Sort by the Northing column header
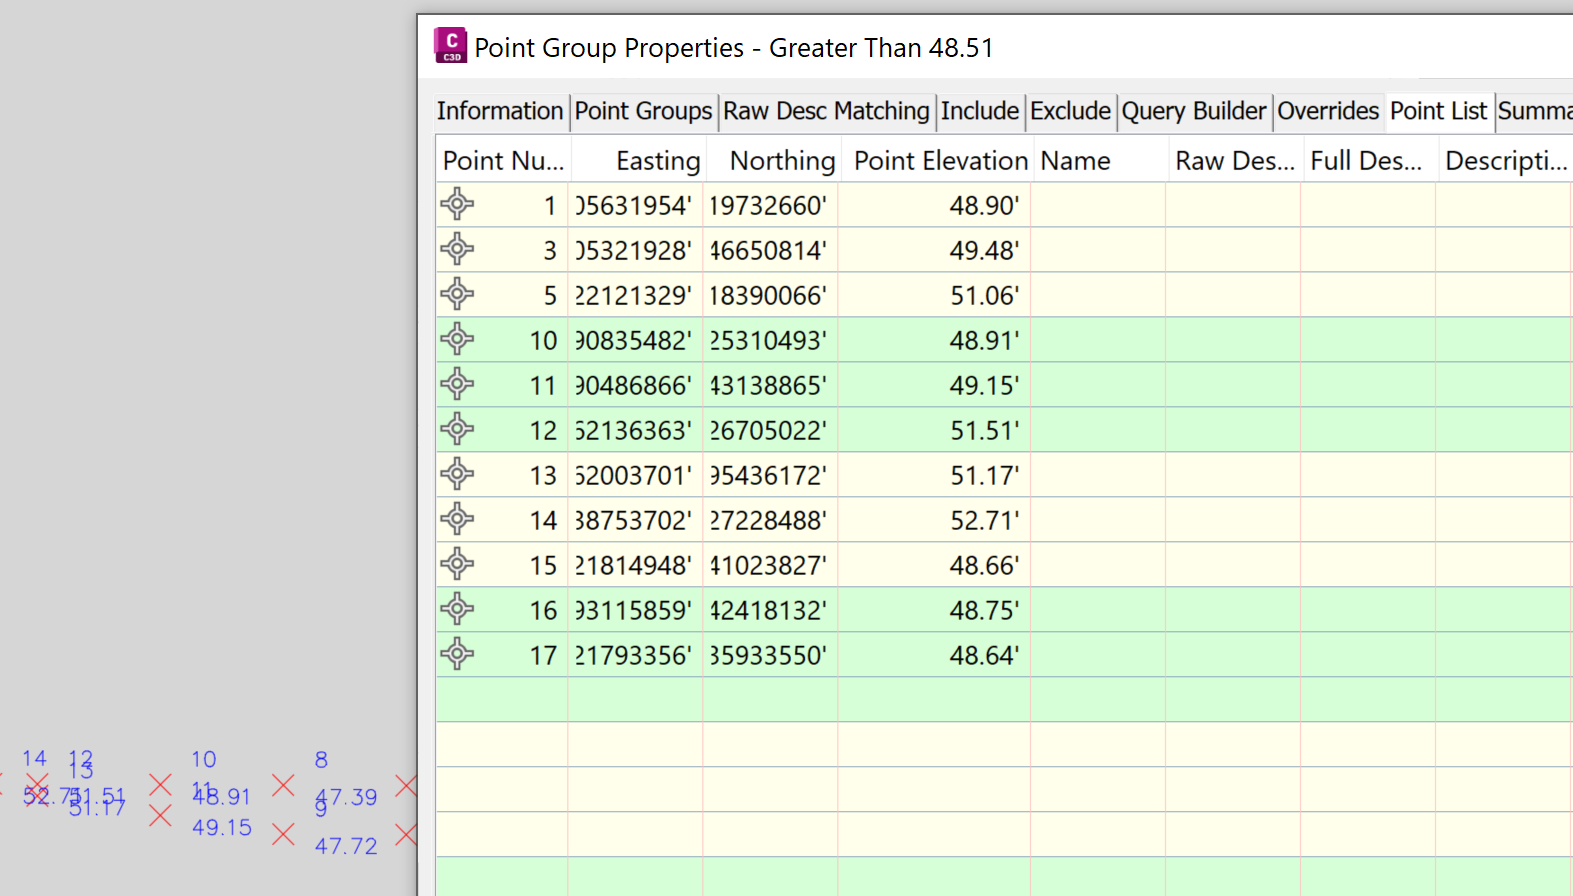Image resolution: width=1573 pixels, height=896 pixels. (x=773, y=161)
